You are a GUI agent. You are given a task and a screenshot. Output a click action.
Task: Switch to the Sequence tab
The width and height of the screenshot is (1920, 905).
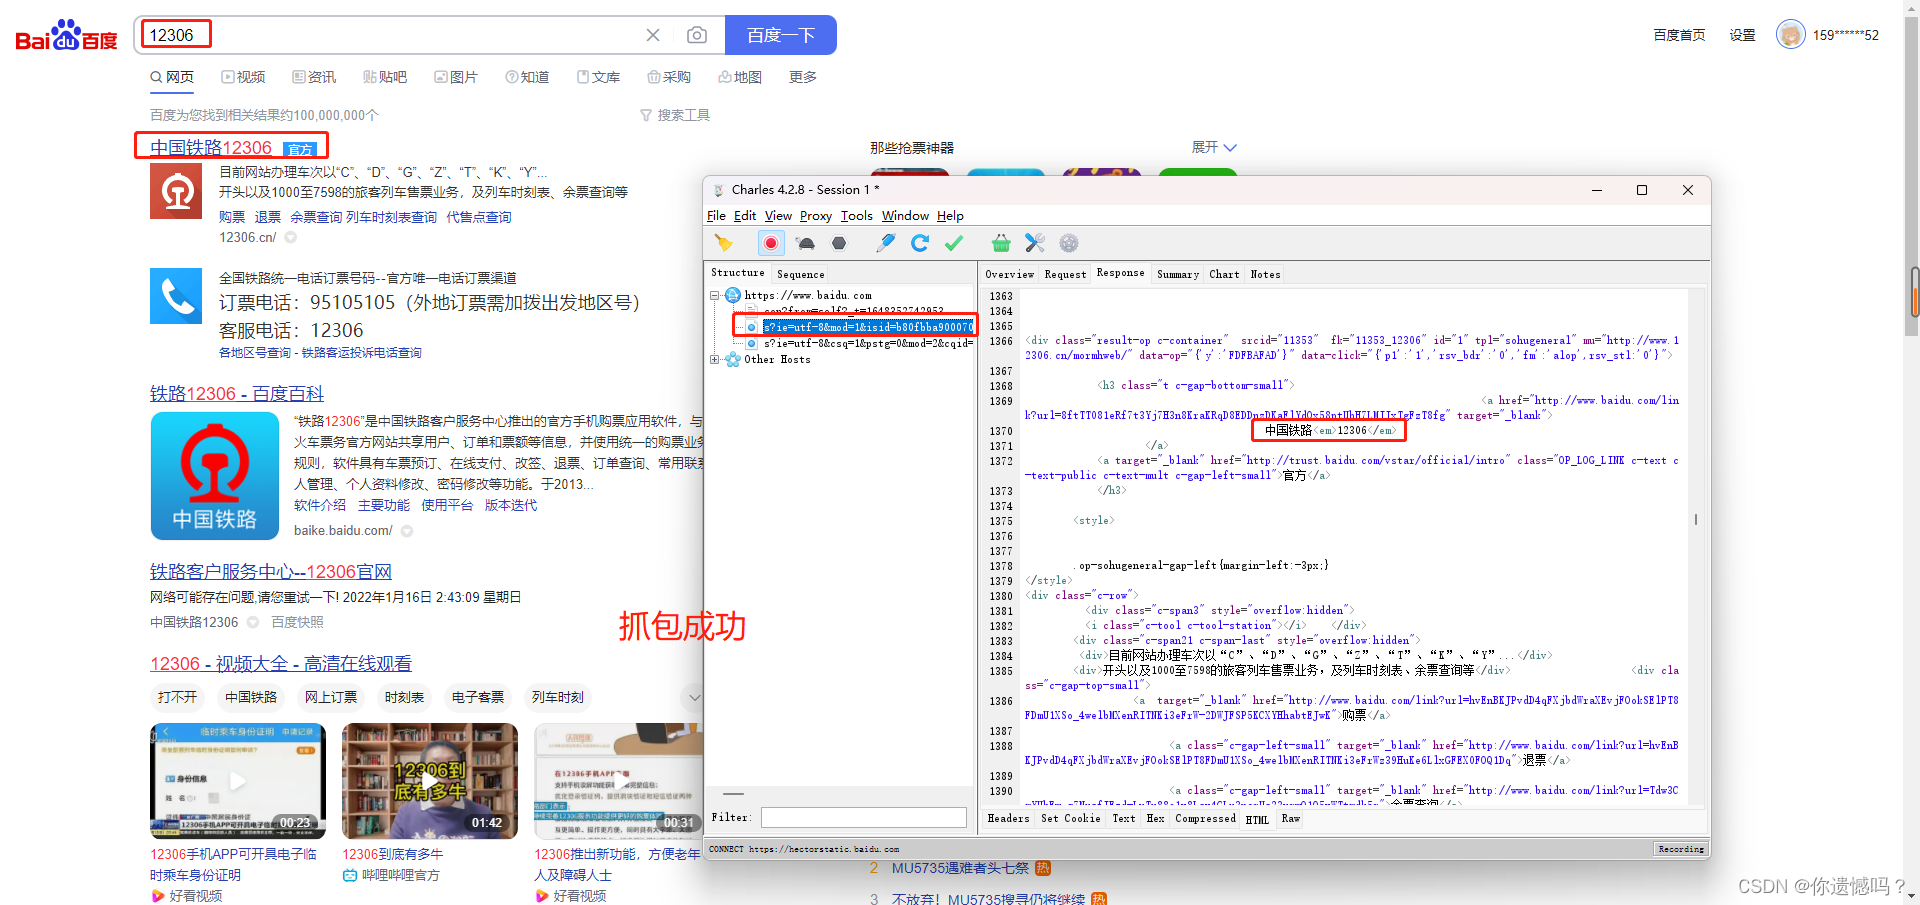pyautogui.click(x=800, y=273)
